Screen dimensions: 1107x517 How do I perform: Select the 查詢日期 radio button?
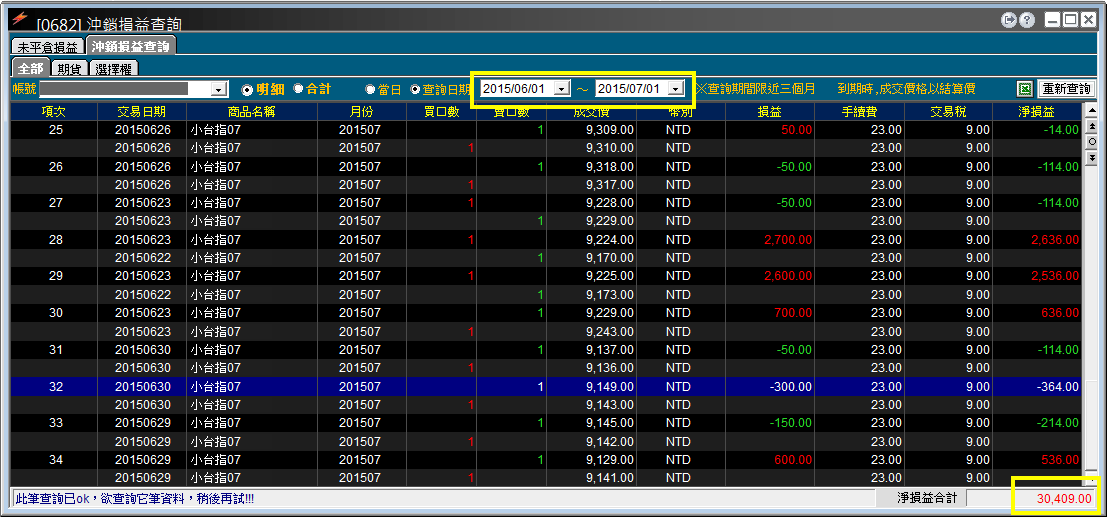click(x=414, y=90)
